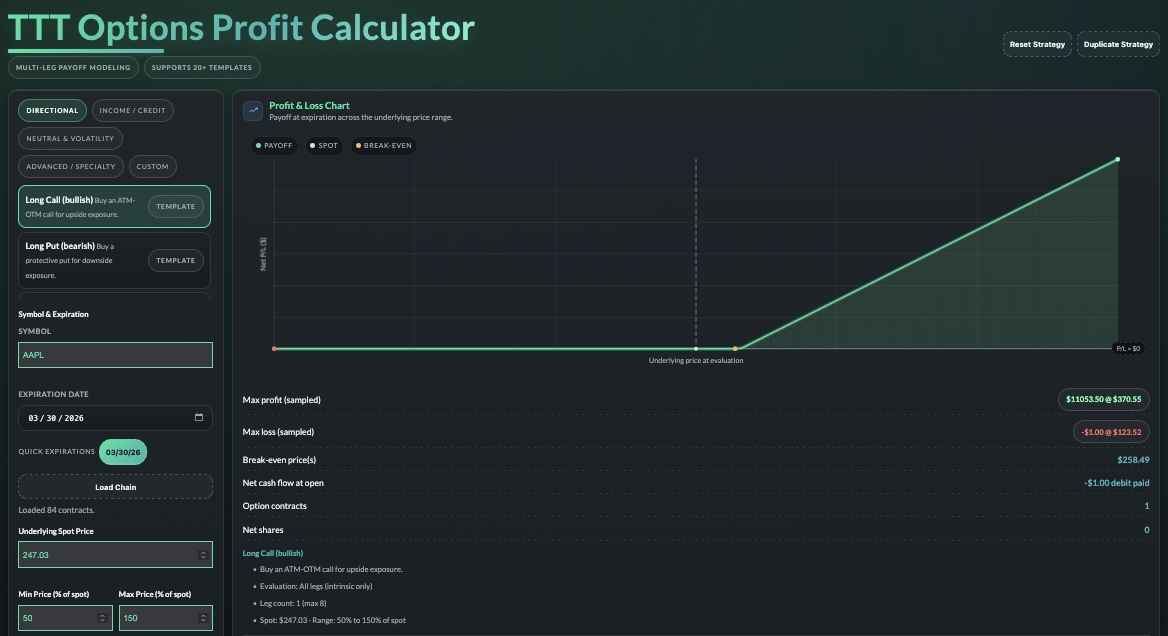1168x636 pixels.
Task: Click the Duplicate Strategy button
Action: [1118, 44]
